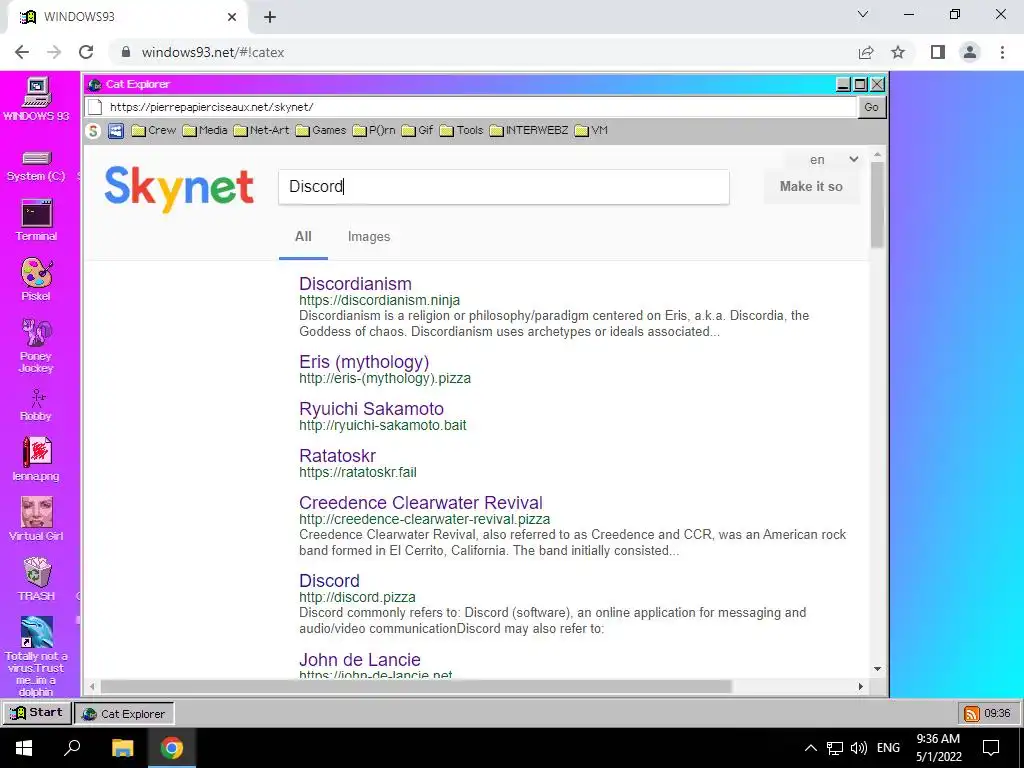The height and width of the screenshot is (768, 1024).
Task: Click the Skynet logo
Action: coord(179,188)
